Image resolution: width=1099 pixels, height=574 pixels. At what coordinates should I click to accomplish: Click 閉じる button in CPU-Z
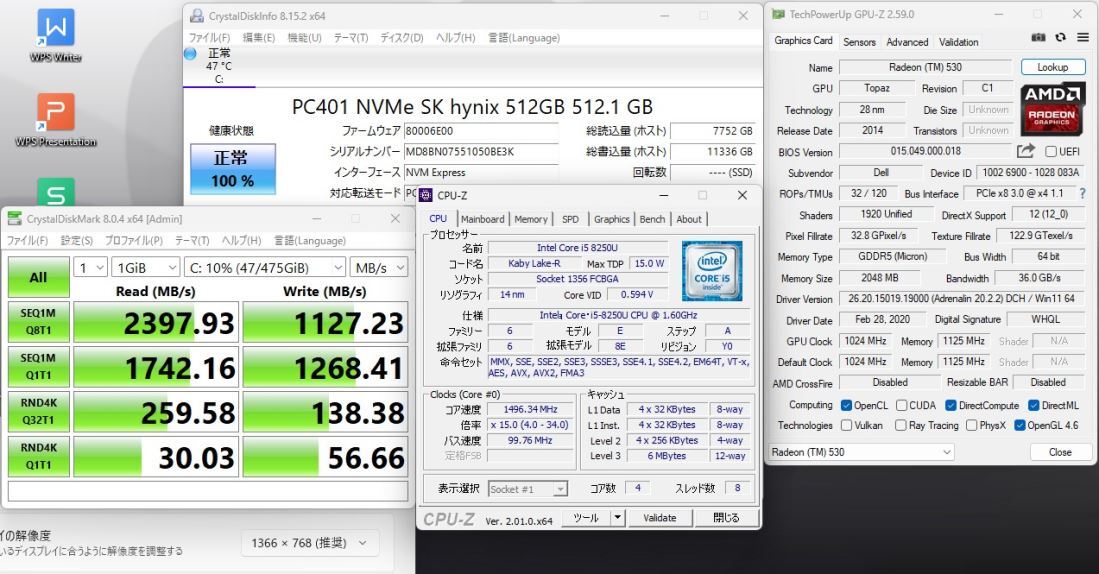[x=726, y=518]
